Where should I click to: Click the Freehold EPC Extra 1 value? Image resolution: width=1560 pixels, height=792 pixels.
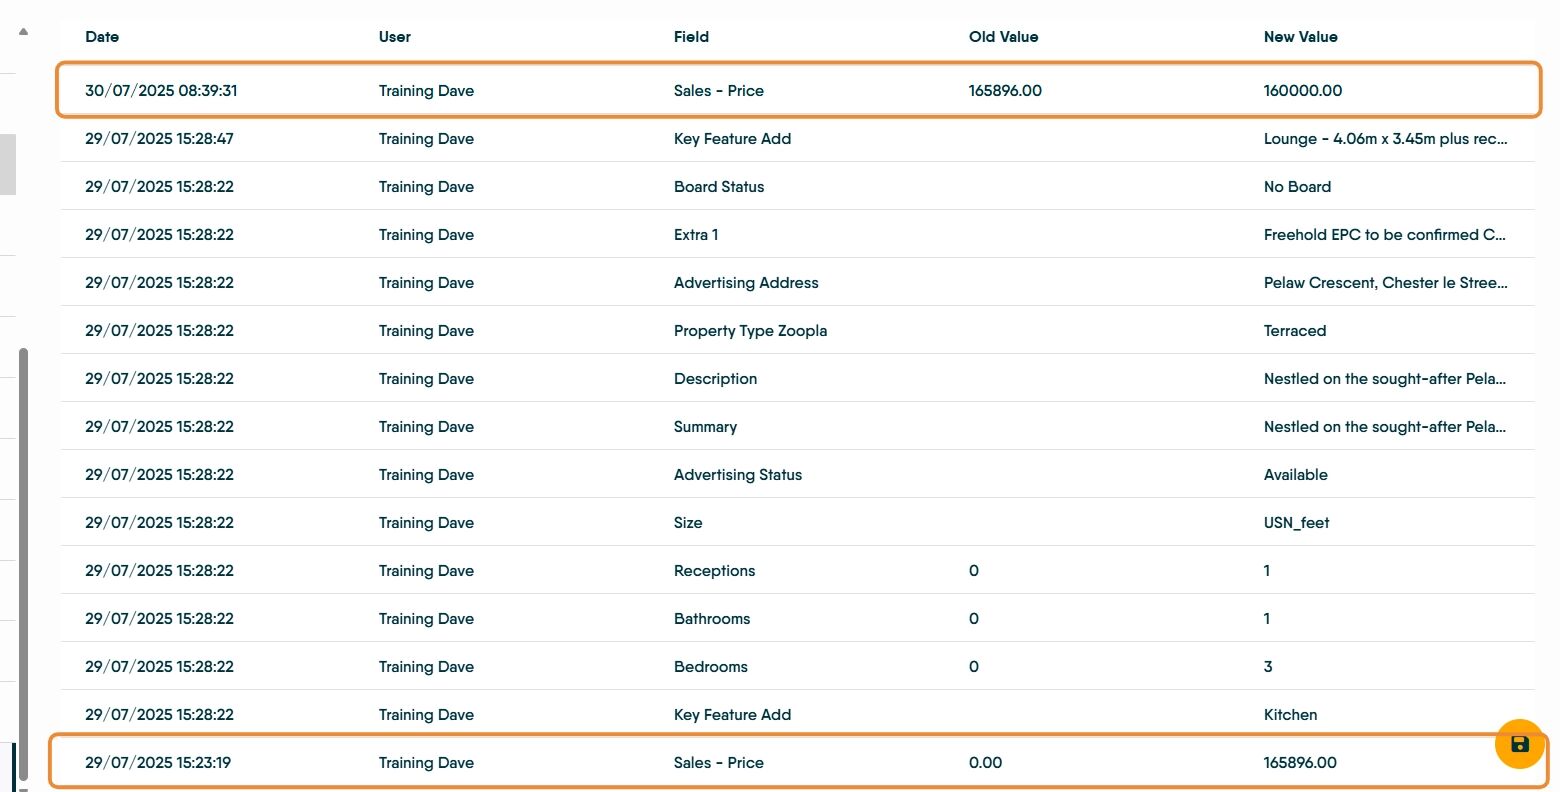coord(1385,235)
